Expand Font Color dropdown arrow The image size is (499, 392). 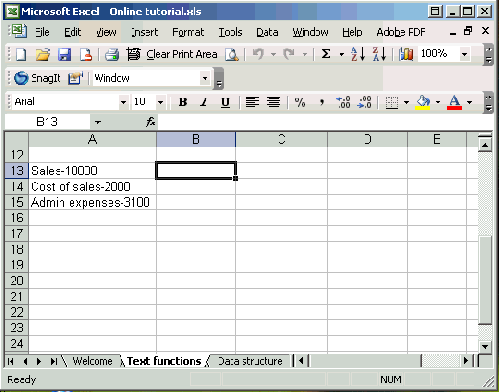(469, 102)
